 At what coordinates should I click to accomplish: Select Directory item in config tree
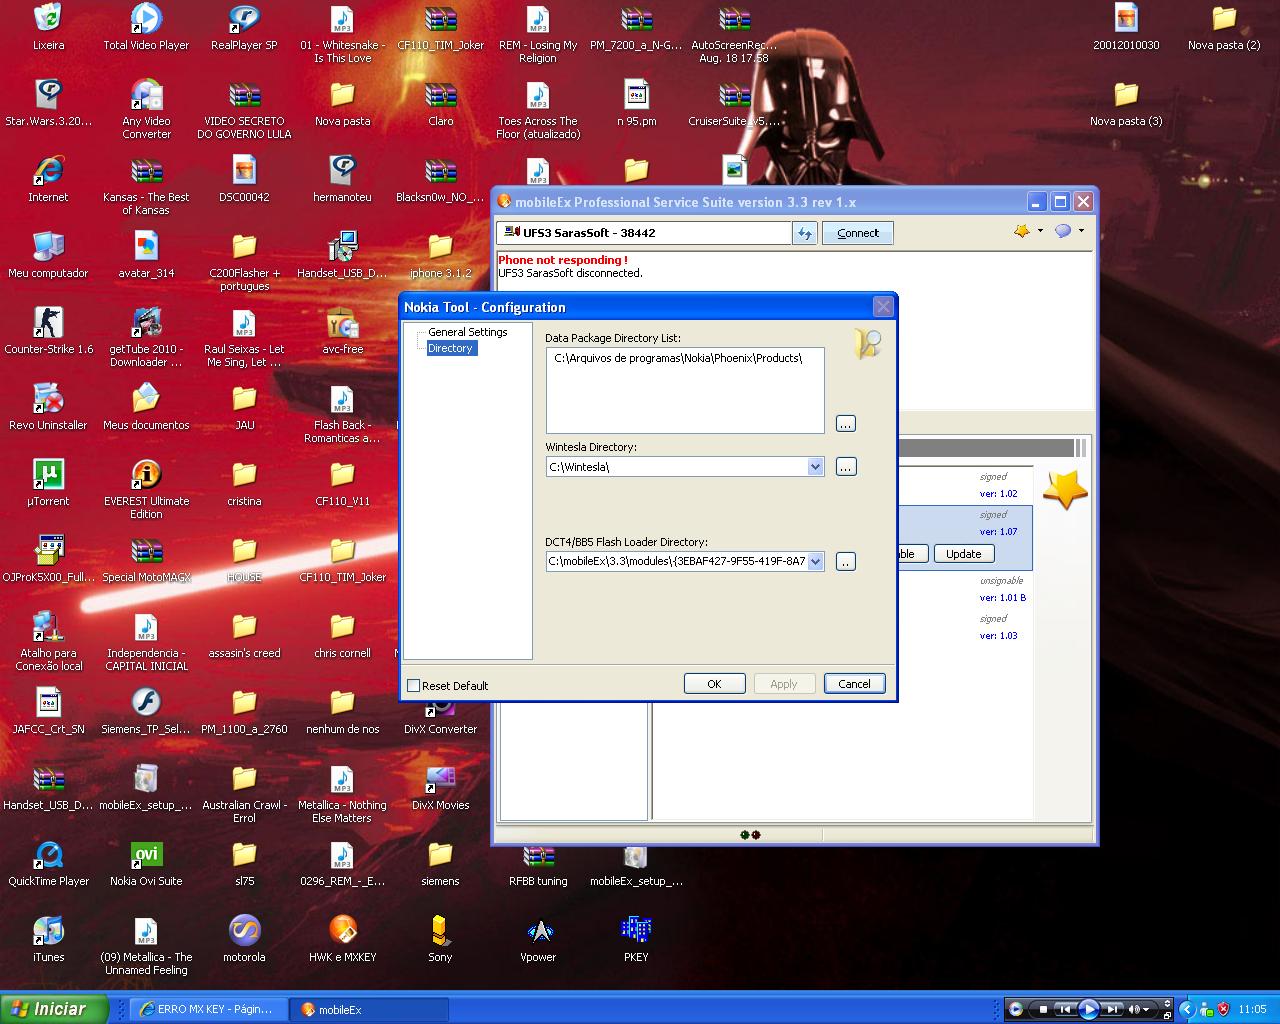point(450,348)
